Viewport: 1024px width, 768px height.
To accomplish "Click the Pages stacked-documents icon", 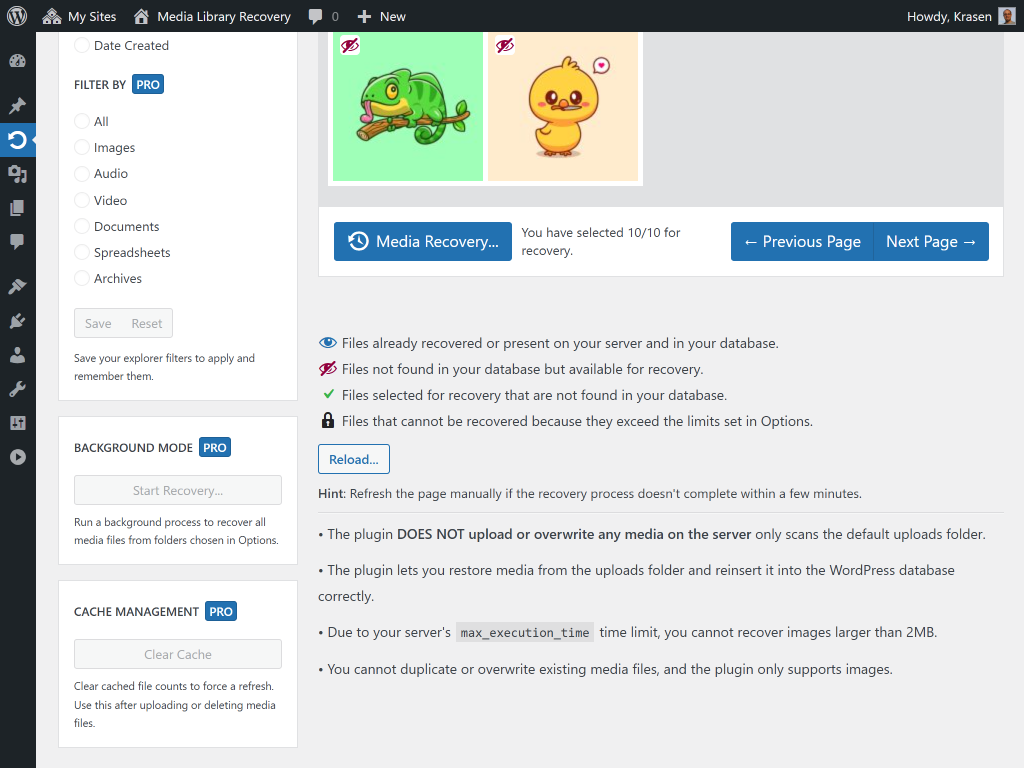I will [x=16, y=208].
